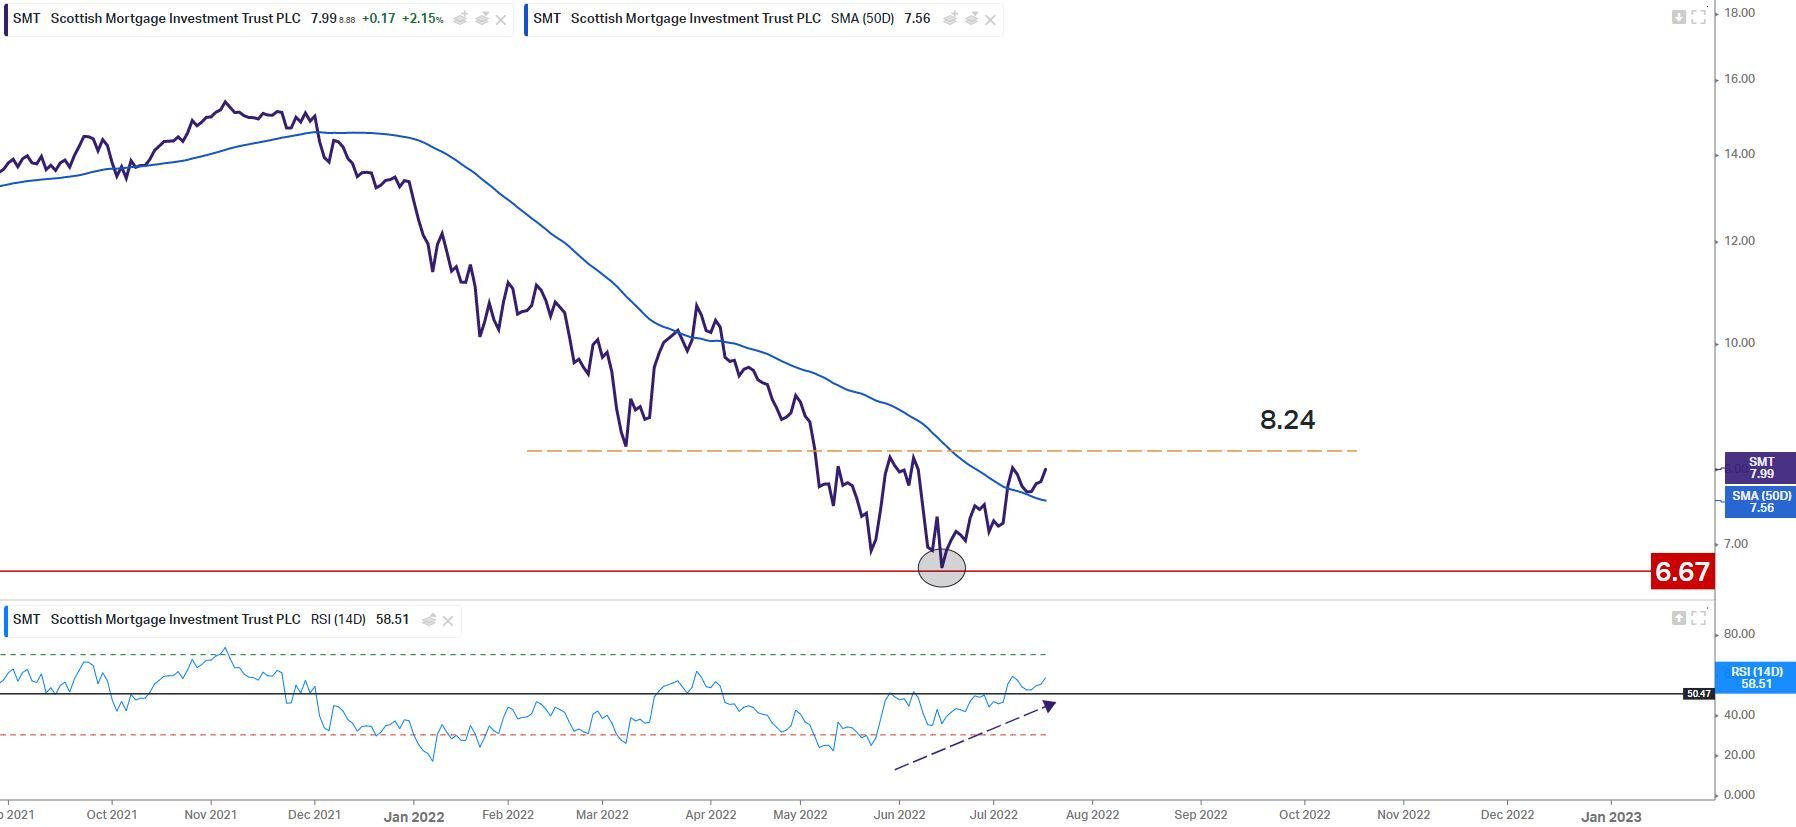Select the SMA (50D) 7.56 axis label
The height and width of the screenshot is (827, 1796).
tap(1761, 502)
